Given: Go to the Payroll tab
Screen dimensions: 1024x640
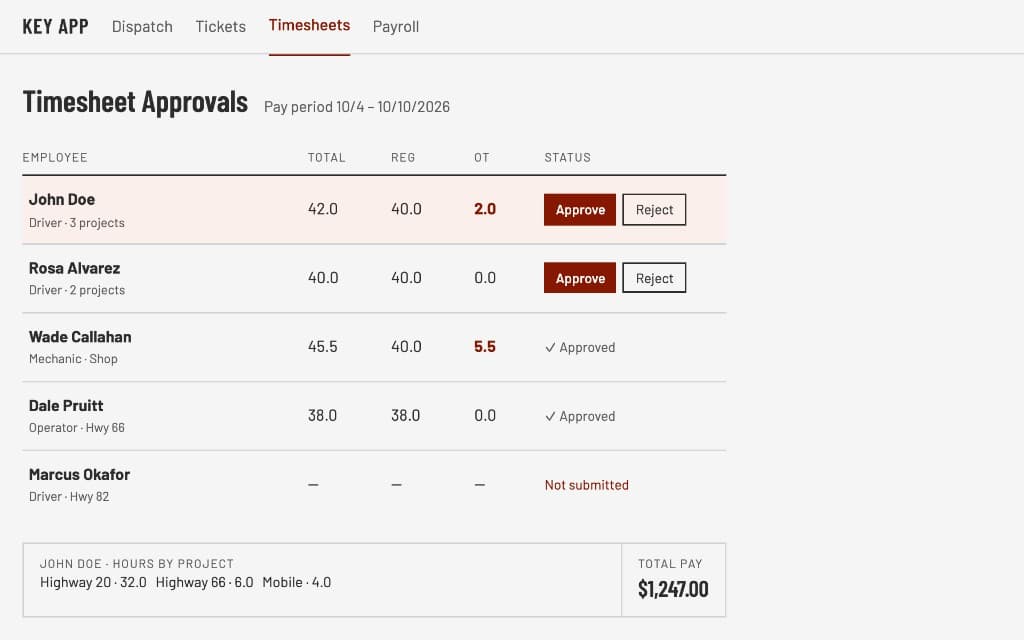Looking at the screenshot, I should pos(396,27).
